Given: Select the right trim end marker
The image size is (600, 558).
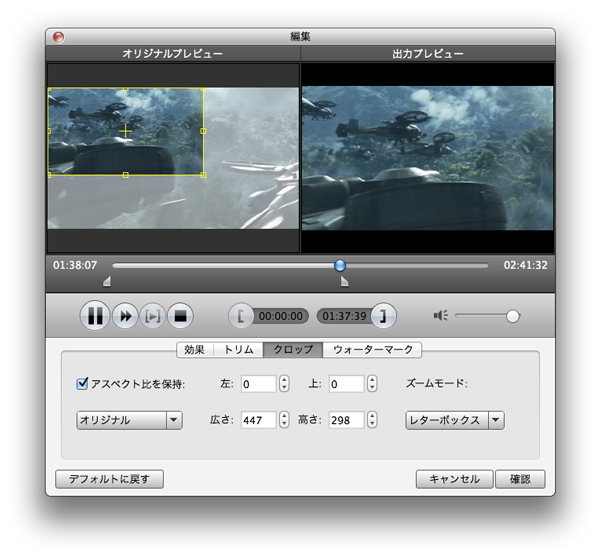Looking at the screenshot, I should click(344, 282).
